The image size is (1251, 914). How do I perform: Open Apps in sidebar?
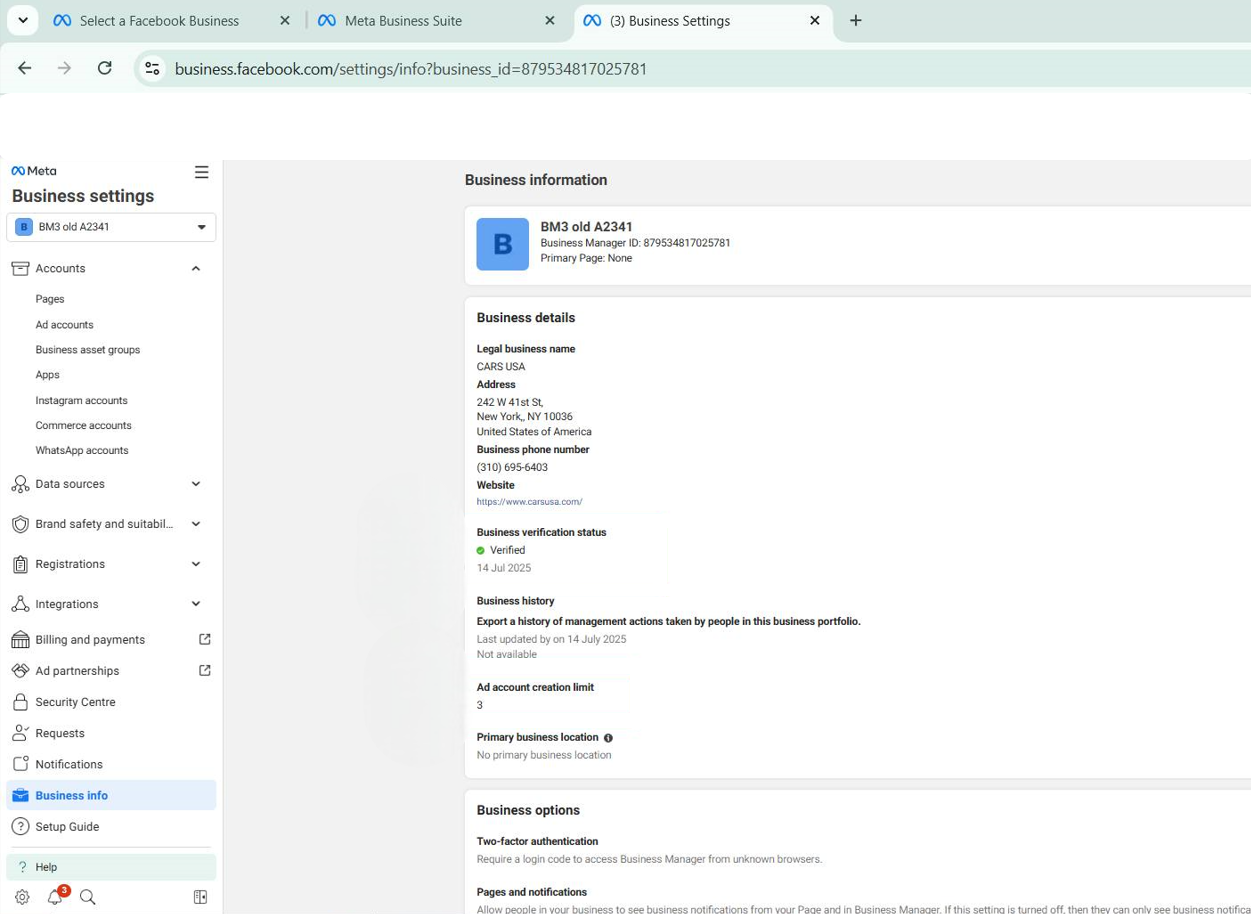(47, 375)
